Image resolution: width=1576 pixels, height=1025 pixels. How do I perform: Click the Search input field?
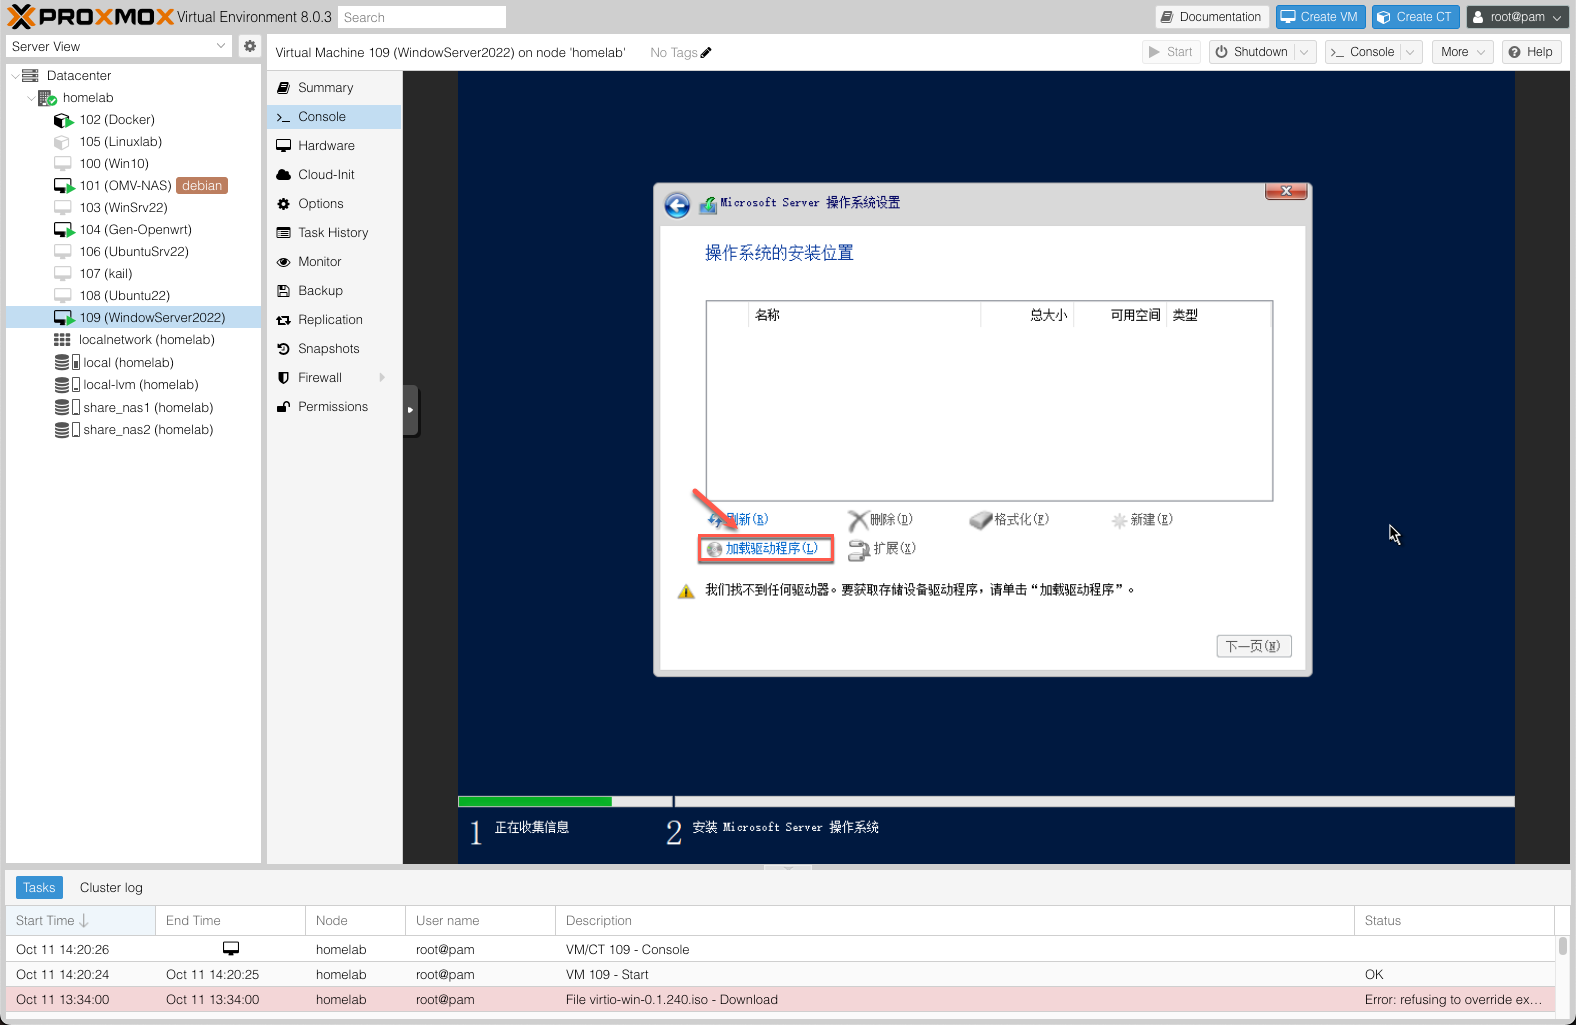point(422,17)
